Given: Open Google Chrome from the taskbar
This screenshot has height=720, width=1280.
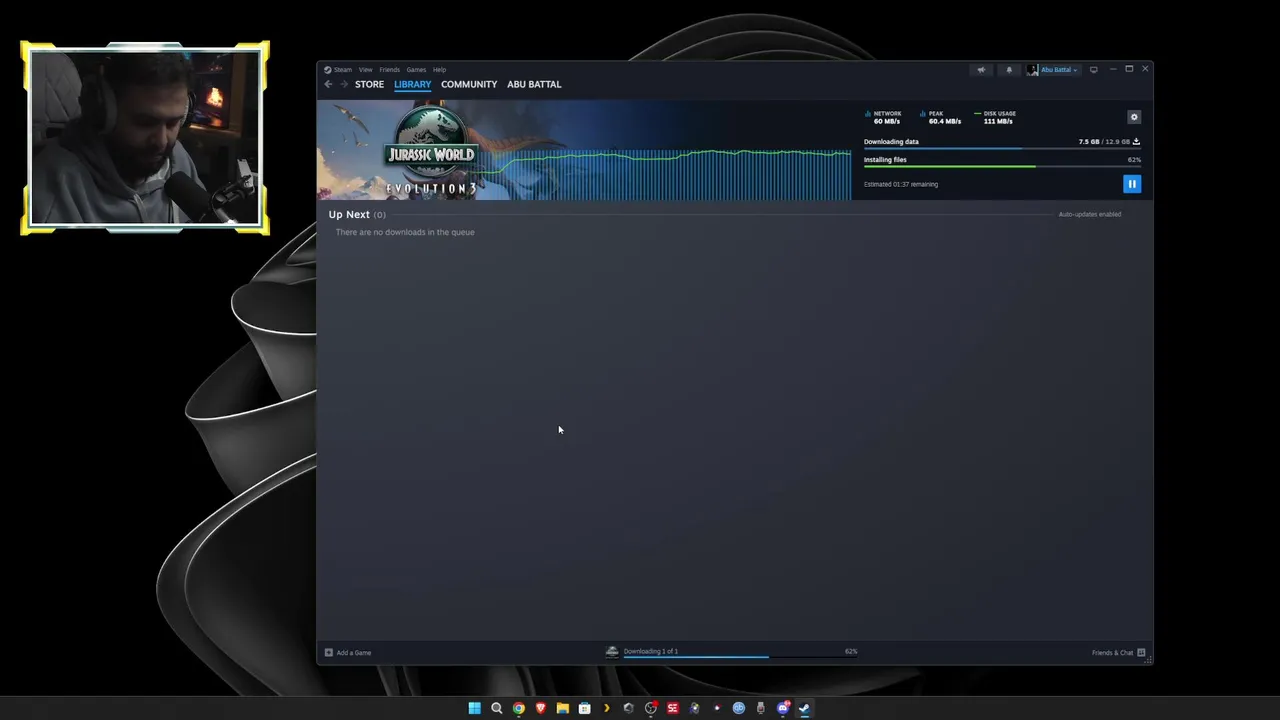Looking at the screenshot, I should click(x=518, y=708).
